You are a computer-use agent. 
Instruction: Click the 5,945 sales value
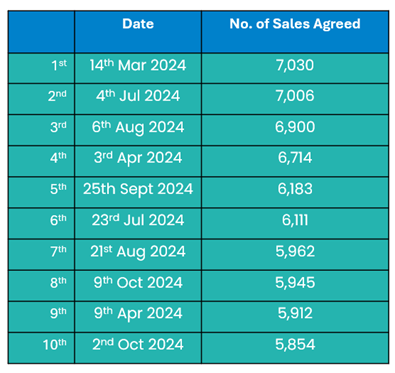pyautogui.click(x=295, y=283)
